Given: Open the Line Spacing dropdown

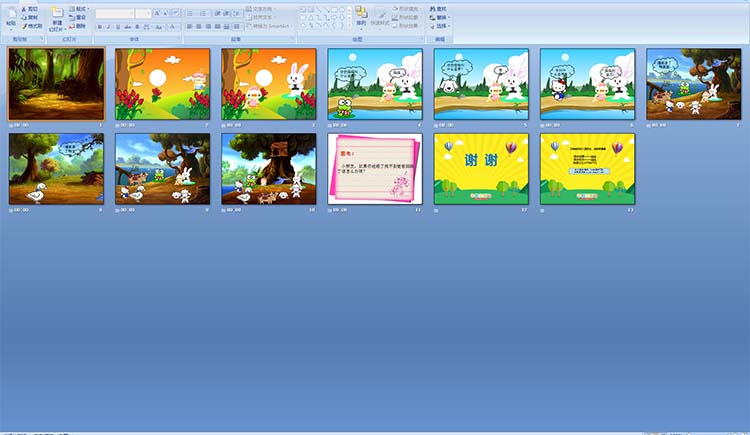Looking at the screenshot, I should tap(238, 13).
